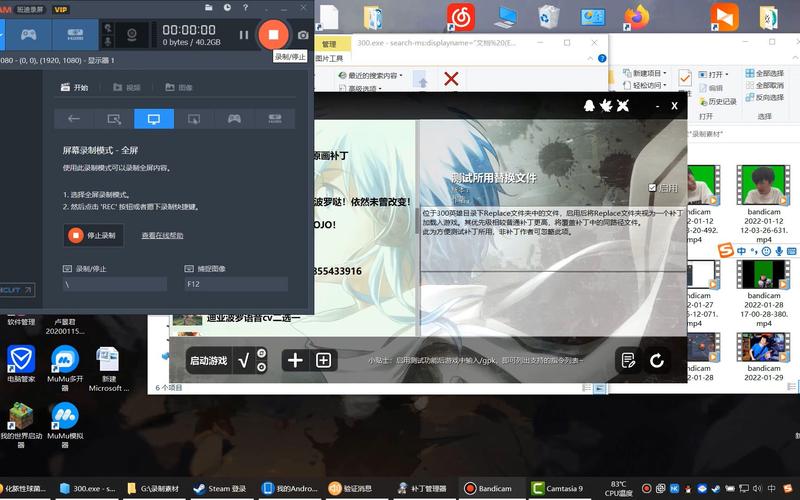Select the gamepad game recording mode
Image resolution: width=800 pixels, height=500 pixels.
coord(234,118)
